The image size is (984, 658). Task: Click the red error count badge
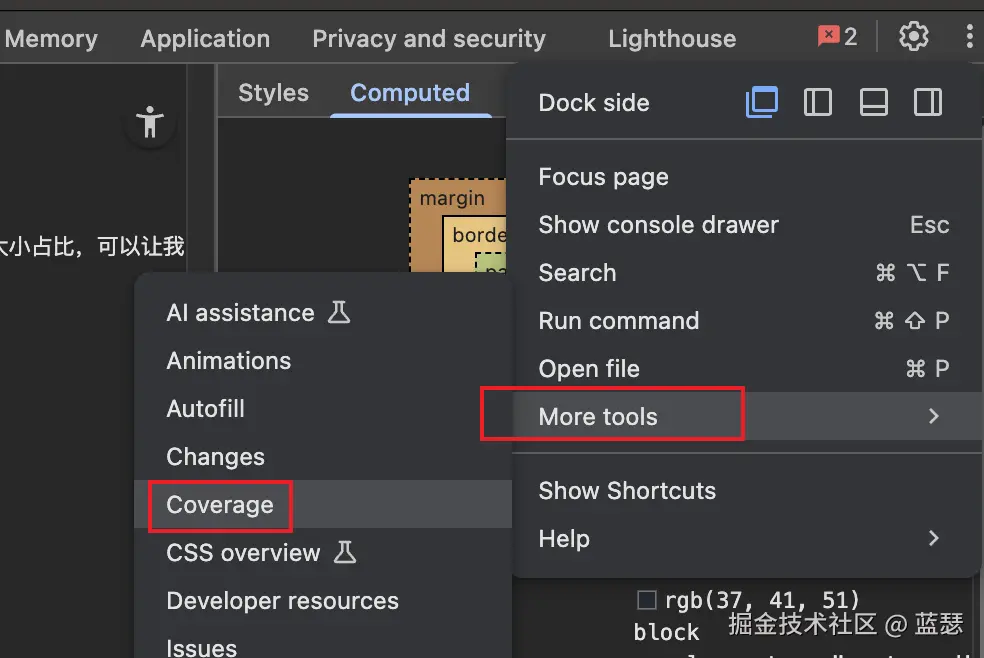click(x=837, y=37)
